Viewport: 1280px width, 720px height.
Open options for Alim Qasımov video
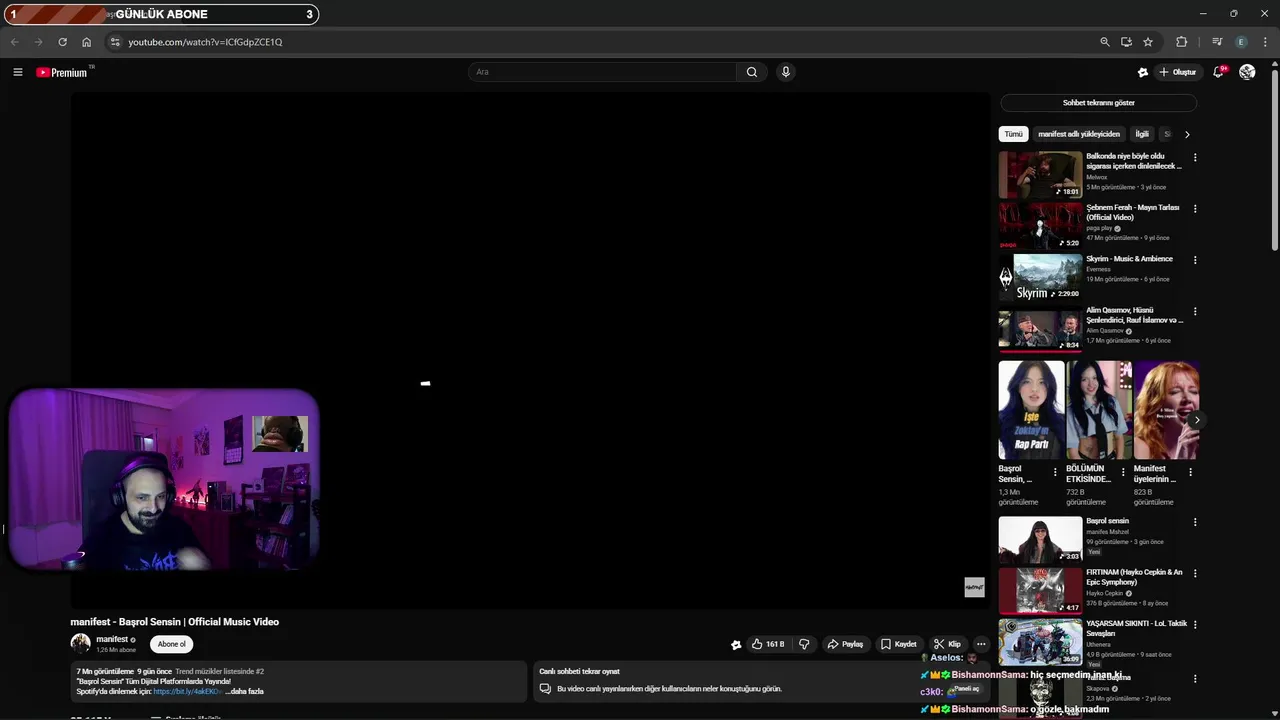point(1194,311)
